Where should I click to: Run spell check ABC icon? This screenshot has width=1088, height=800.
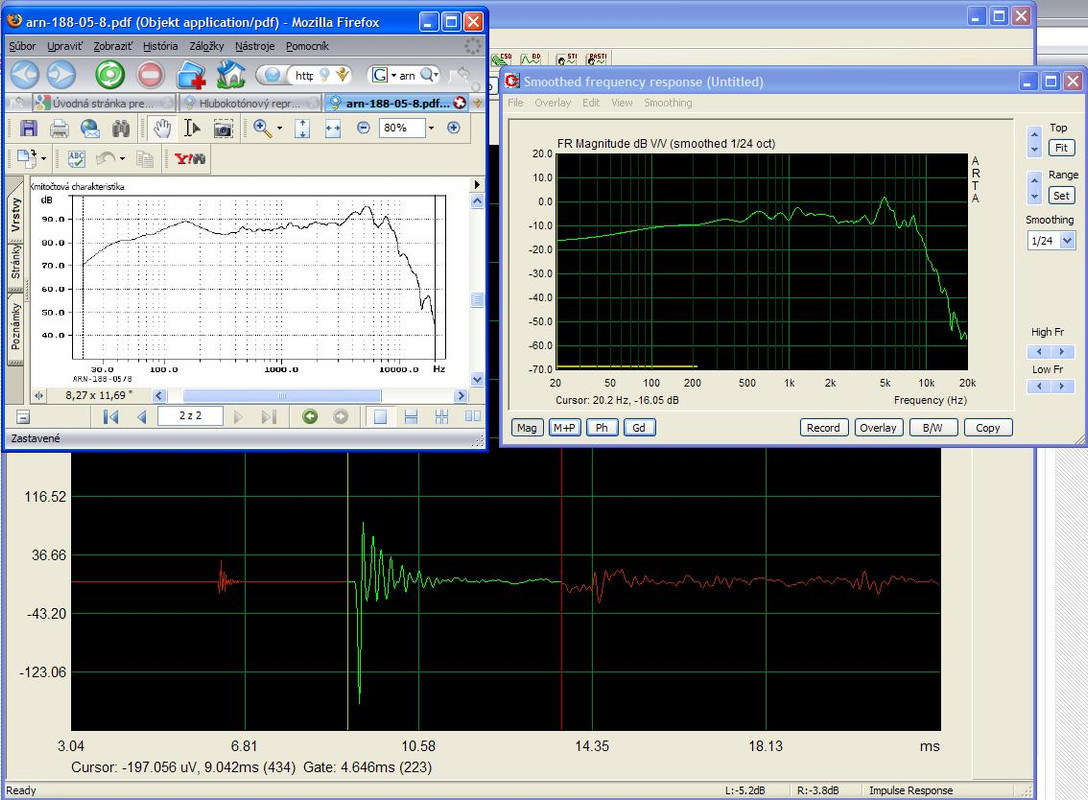click(x=76, y=159)
